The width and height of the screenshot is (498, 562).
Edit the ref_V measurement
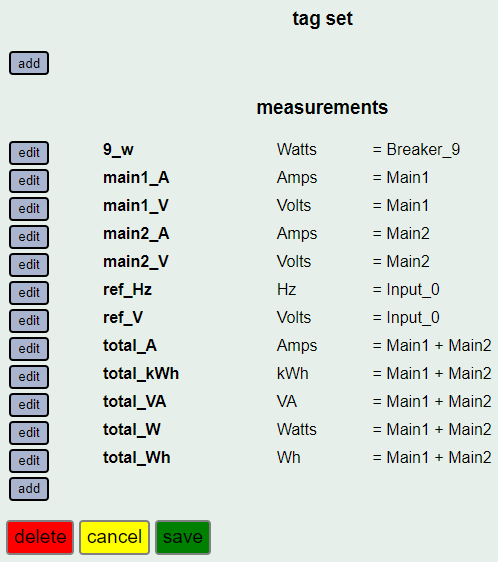point(29,320)
